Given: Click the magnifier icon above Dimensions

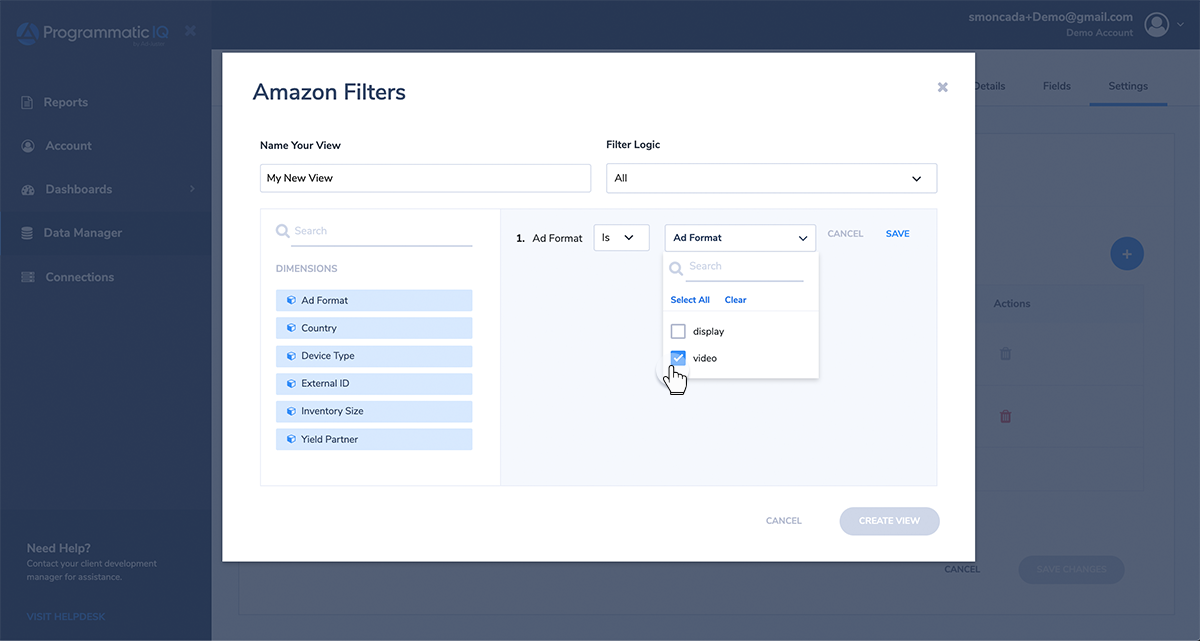Looking at the screenshot, I should click(282, 231).
